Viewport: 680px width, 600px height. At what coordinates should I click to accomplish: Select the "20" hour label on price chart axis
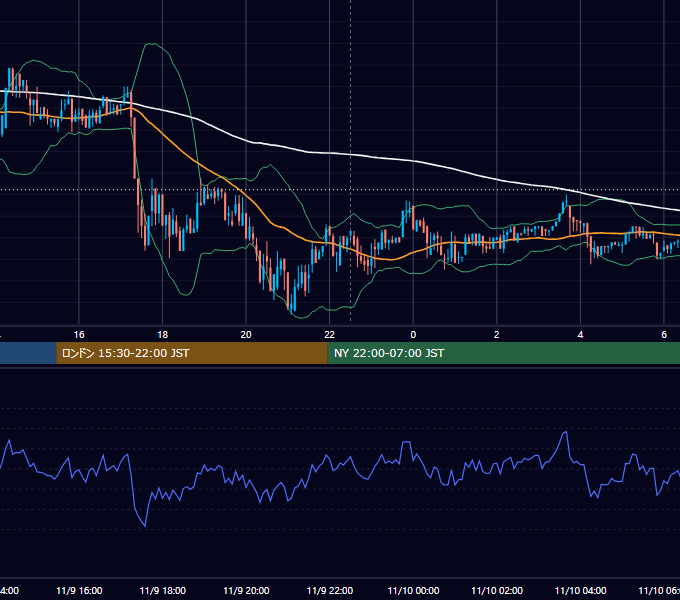(246, 335)
